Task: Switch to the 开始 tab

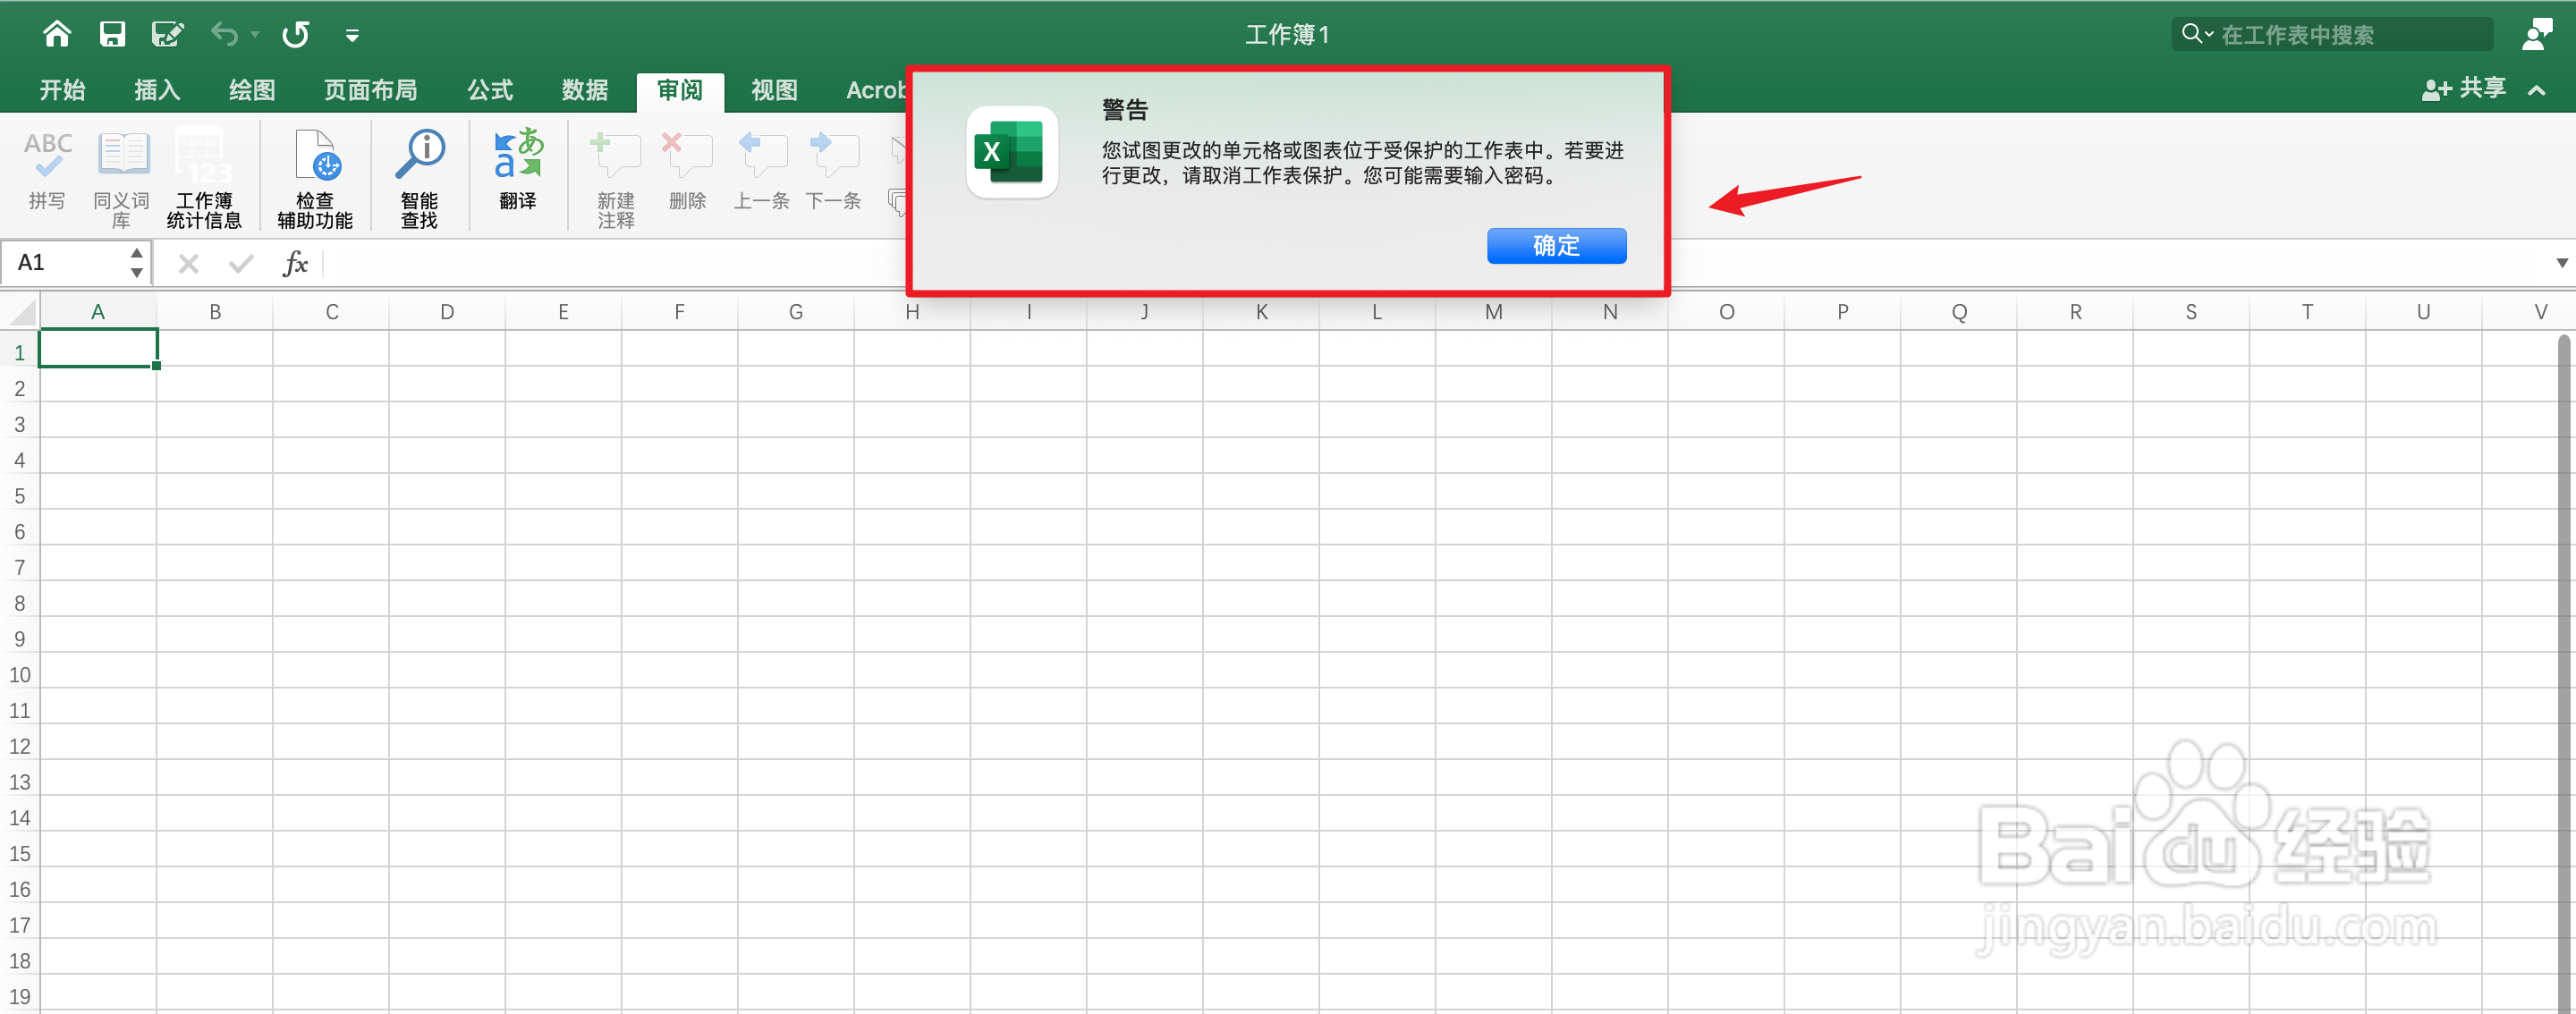Action: pos(62,90)
